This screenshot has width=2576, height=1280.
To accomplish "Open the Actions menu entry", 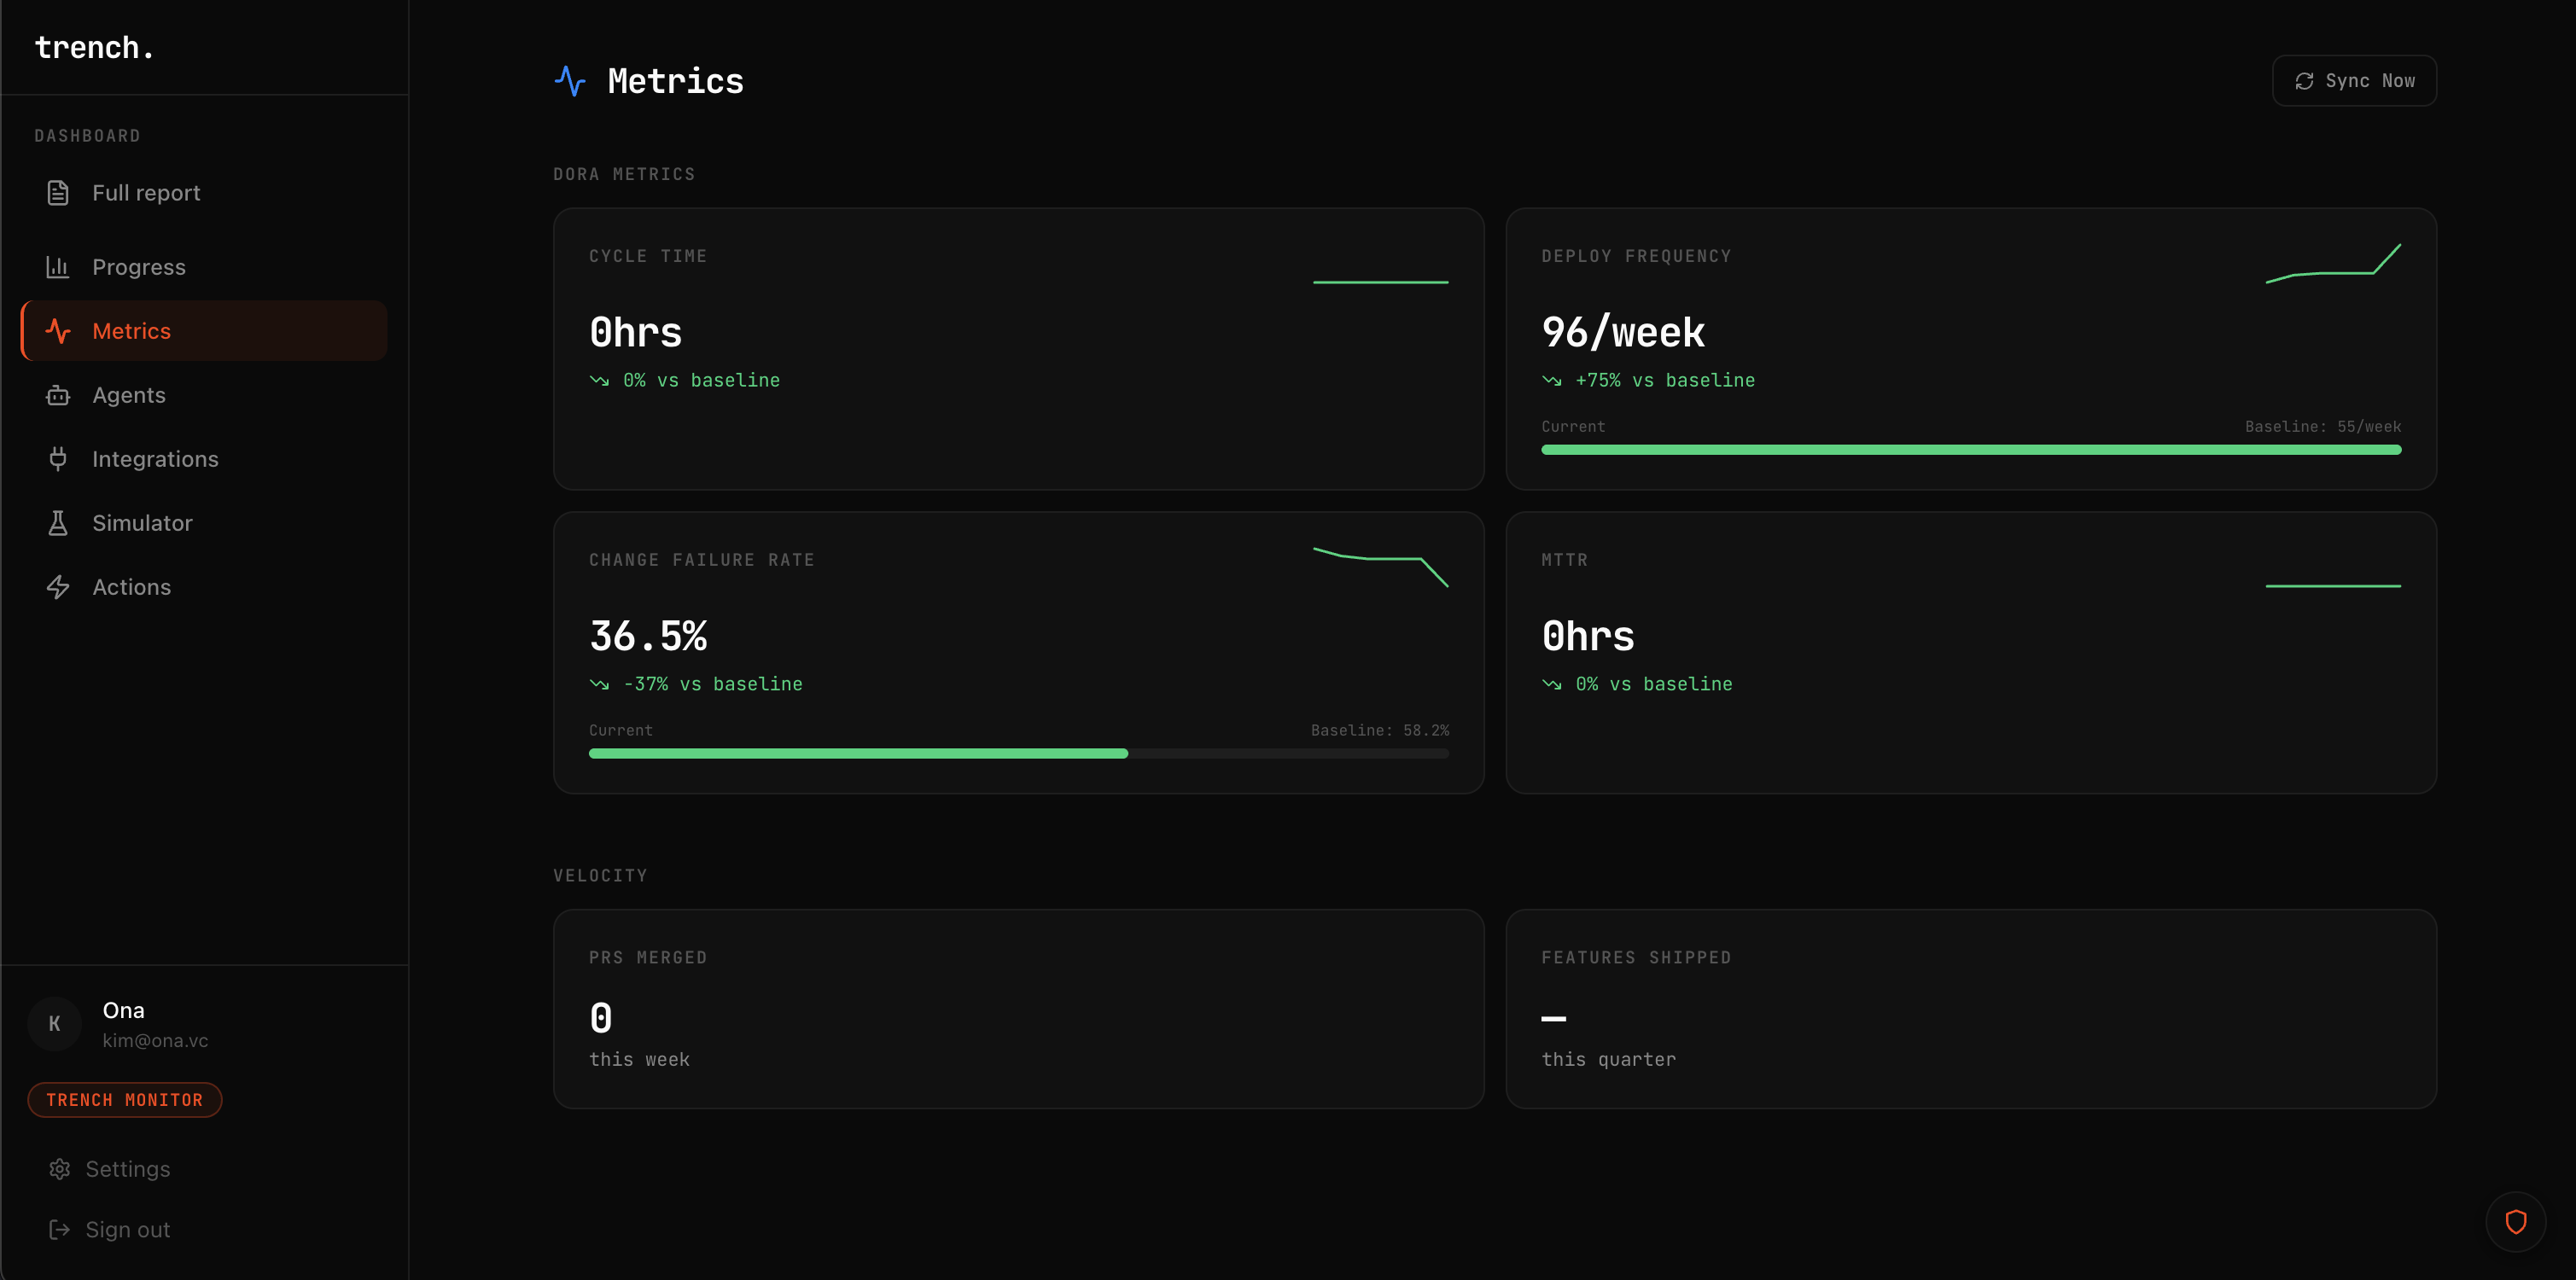I will pyautogui.click(x=131, y=587).
